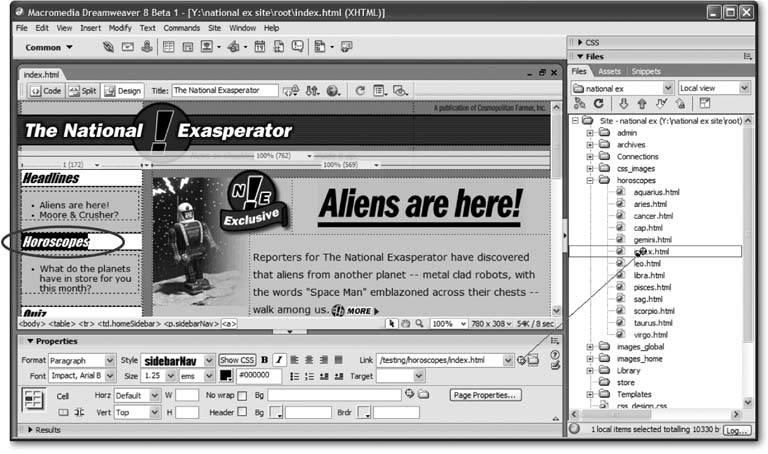Expand the Files panel to show sites
Screen dimensions: 768x454
705,103
